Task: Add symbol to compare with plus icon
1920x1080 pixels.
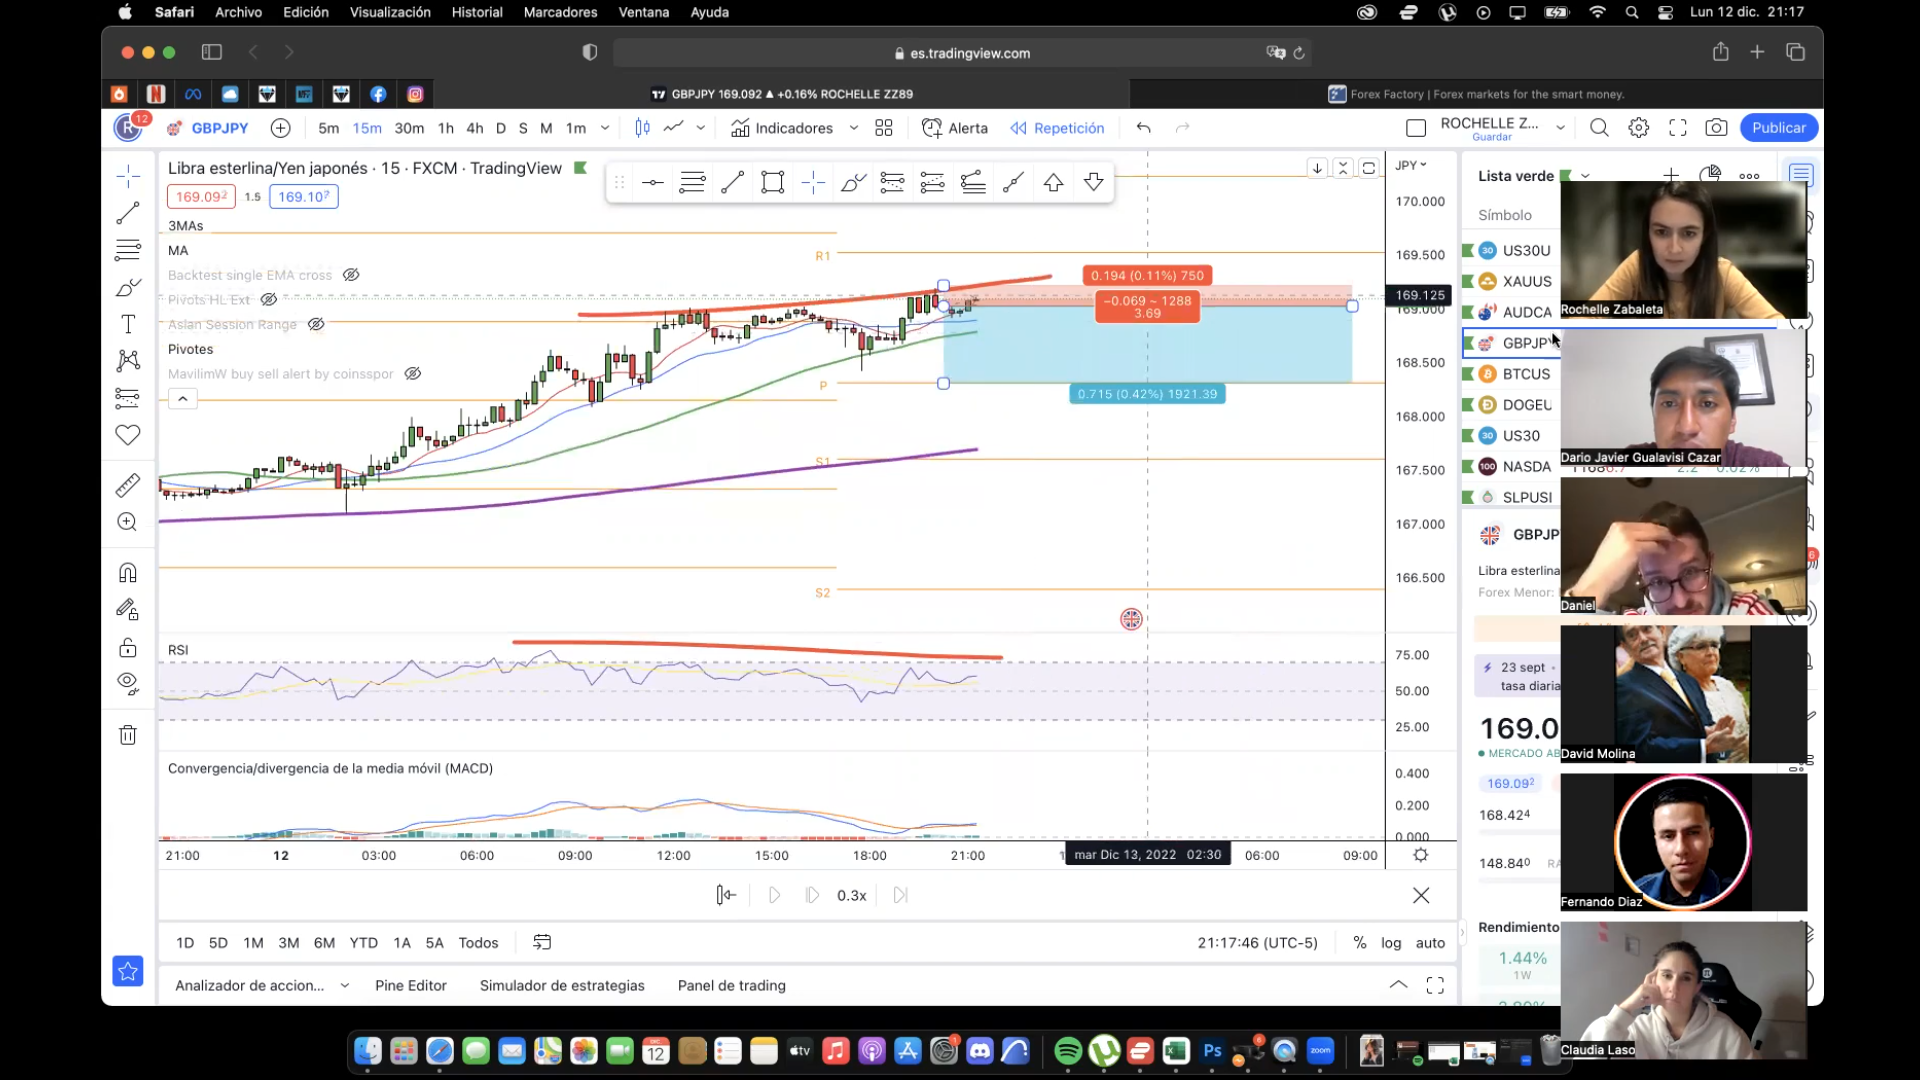Action: pyautogui.click(x=281, y=128)
